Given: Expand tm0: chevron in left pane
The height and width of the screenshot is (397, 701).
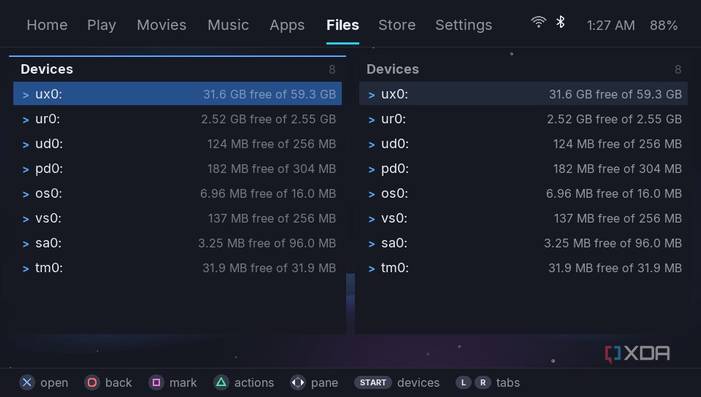Looking at the screenshot, I should 26,269.
